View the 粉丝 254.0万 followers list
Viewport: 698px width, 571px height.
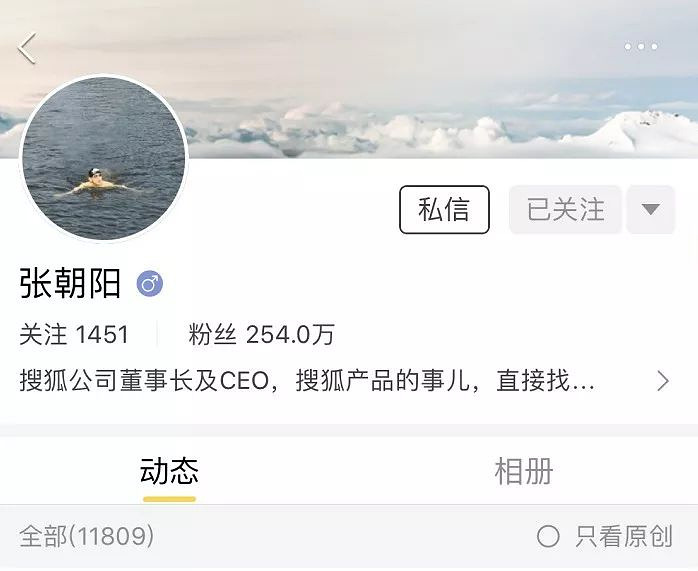[x=261, y=334]
